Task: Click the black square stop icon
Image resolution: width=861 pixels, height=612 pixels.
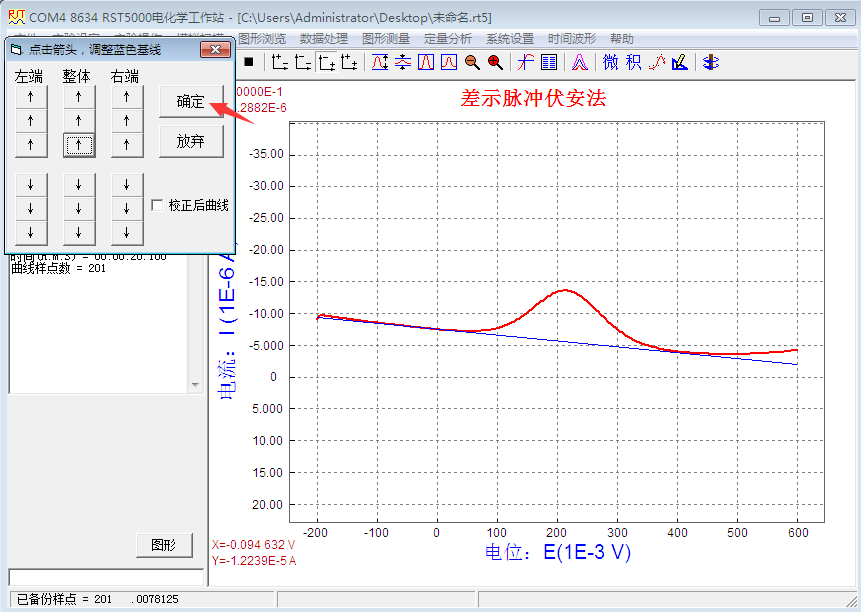Action: point(249,62)
